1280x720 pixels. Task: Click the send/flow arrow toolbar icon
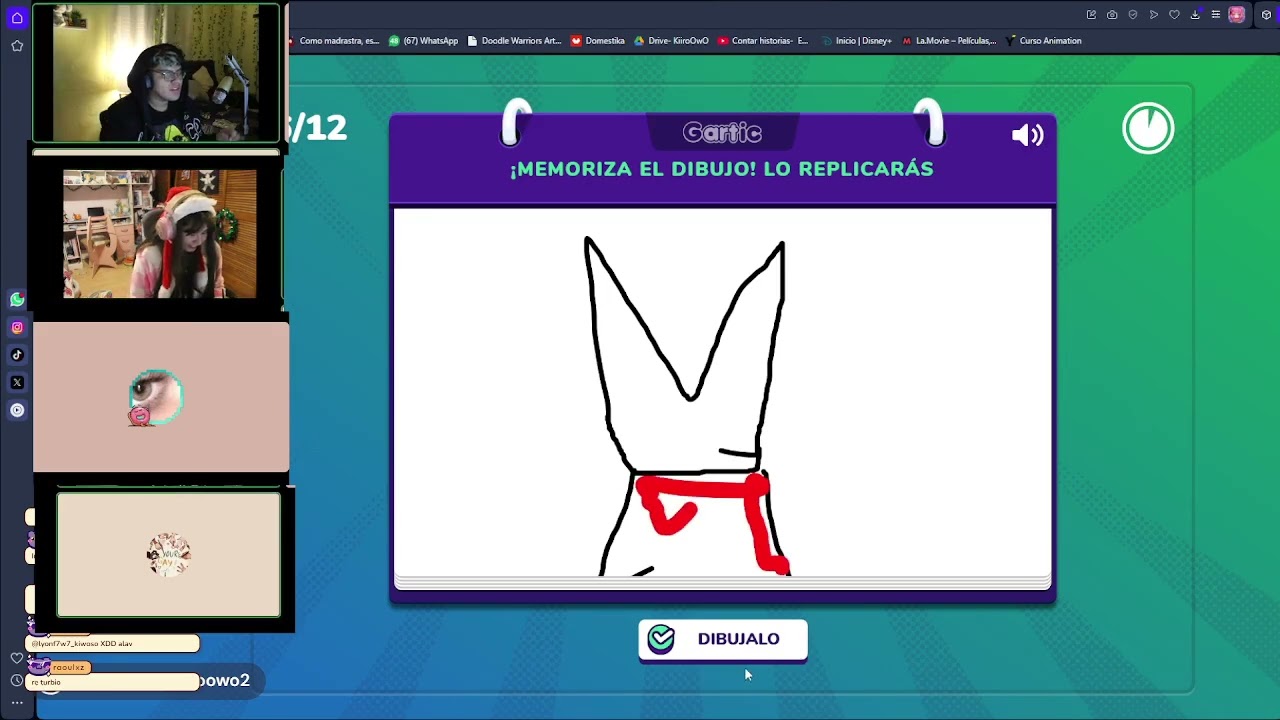click(1154, 15)
